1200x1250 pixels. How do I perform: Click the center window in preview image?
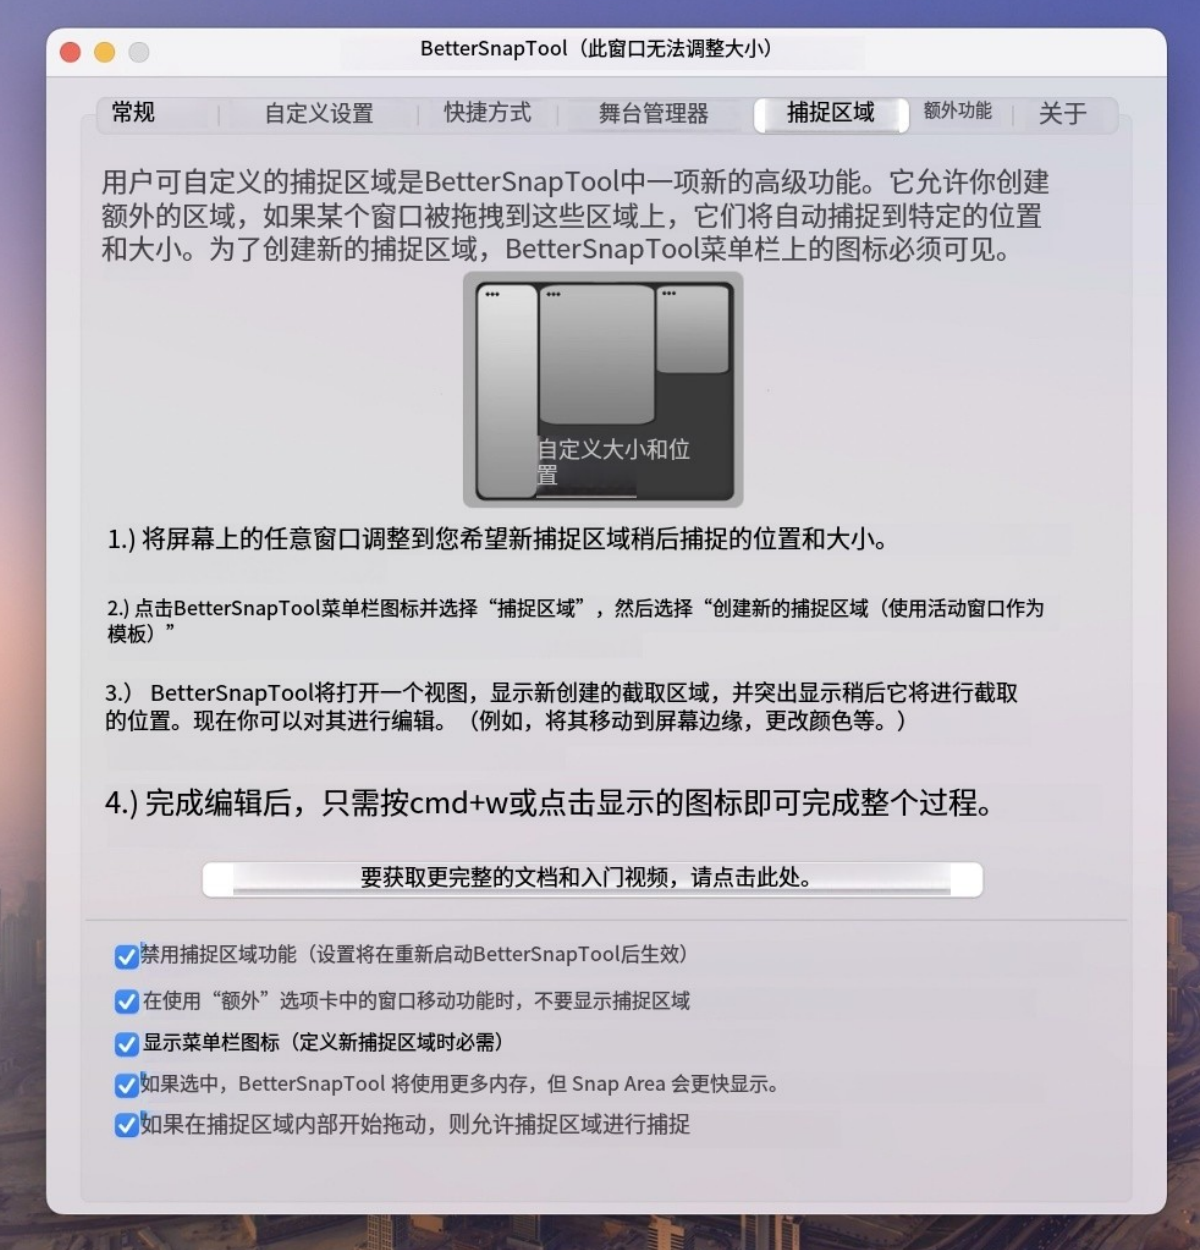point(597,355)
